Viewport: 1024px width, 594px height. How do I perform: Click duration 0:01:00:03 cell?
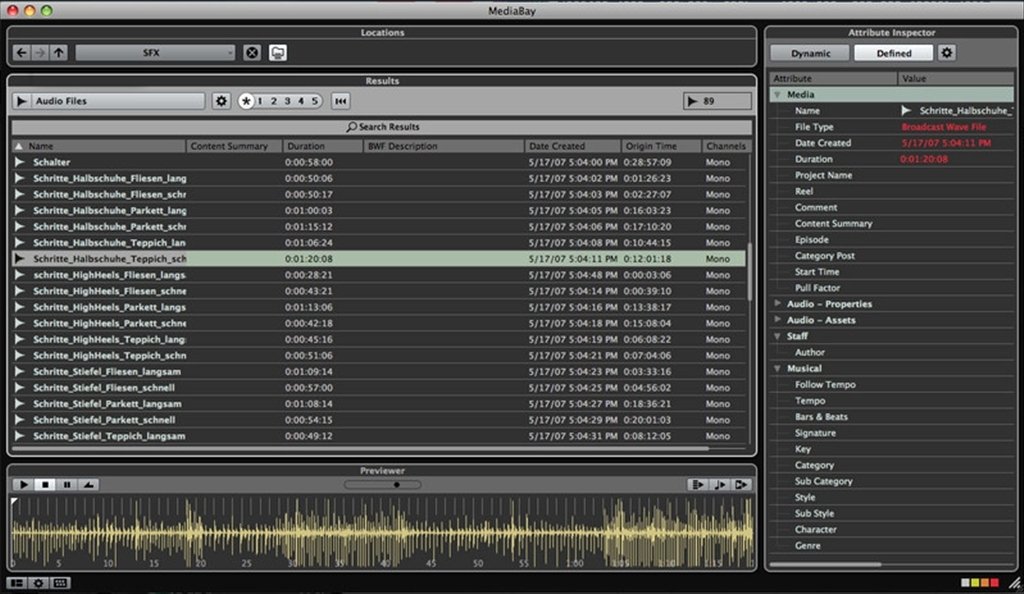308,210
